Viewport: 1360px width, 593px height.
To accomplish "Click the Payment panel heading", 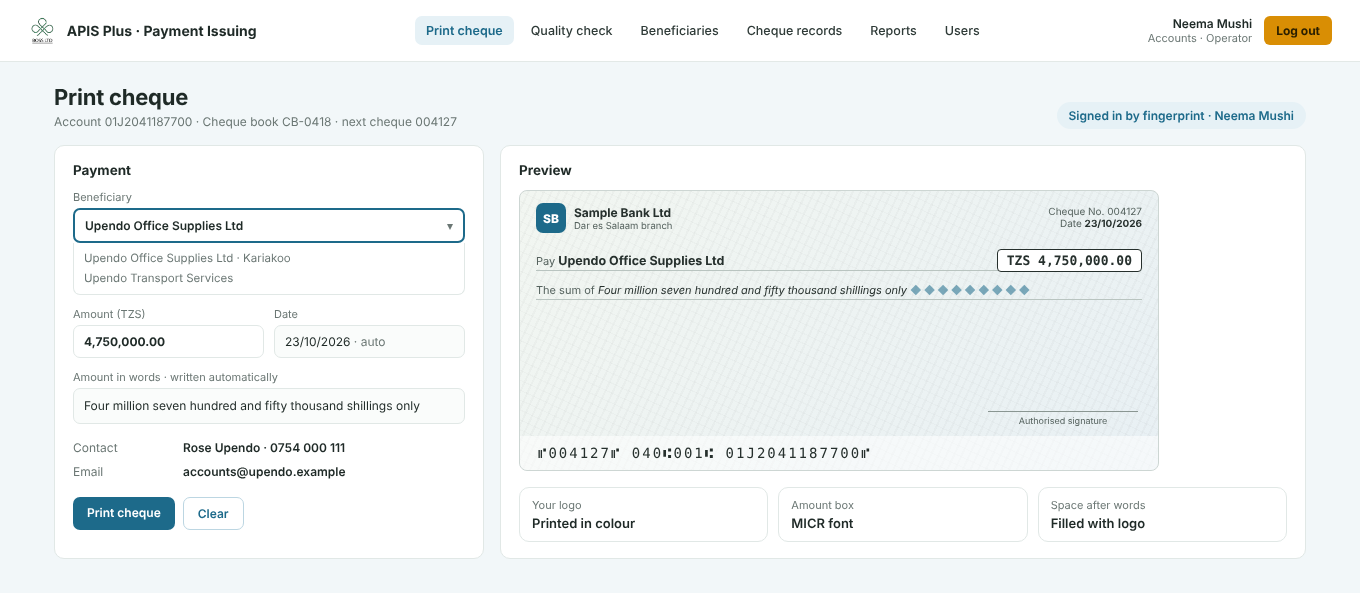I will pyautogui.click(x=102, y=170).
